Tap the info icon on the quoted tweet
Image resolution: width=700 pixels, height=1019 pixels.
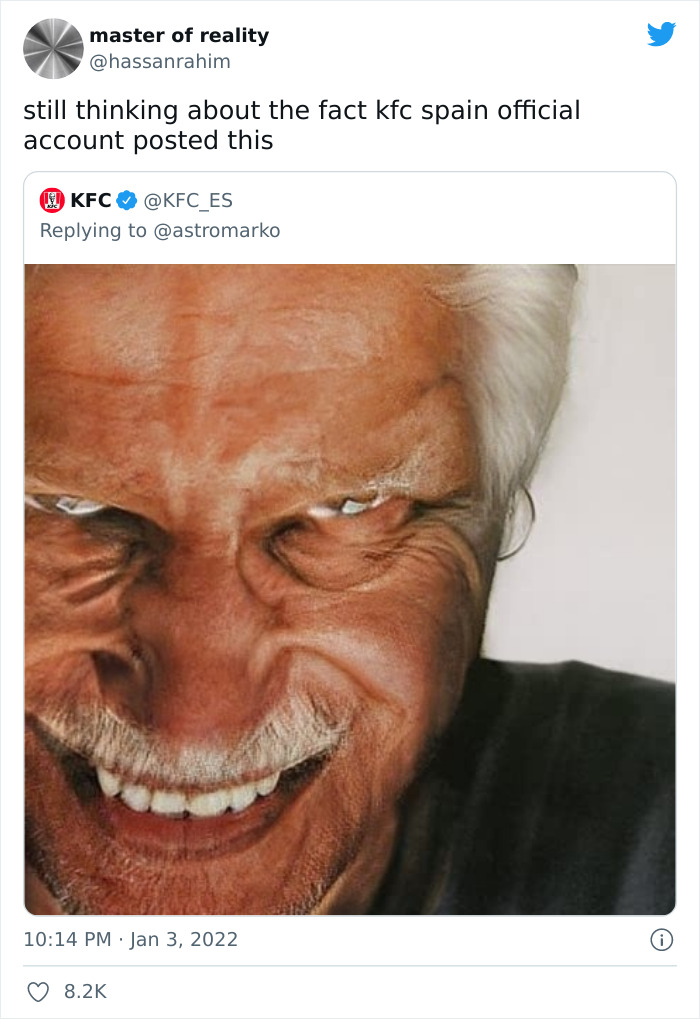coord(663,938)
